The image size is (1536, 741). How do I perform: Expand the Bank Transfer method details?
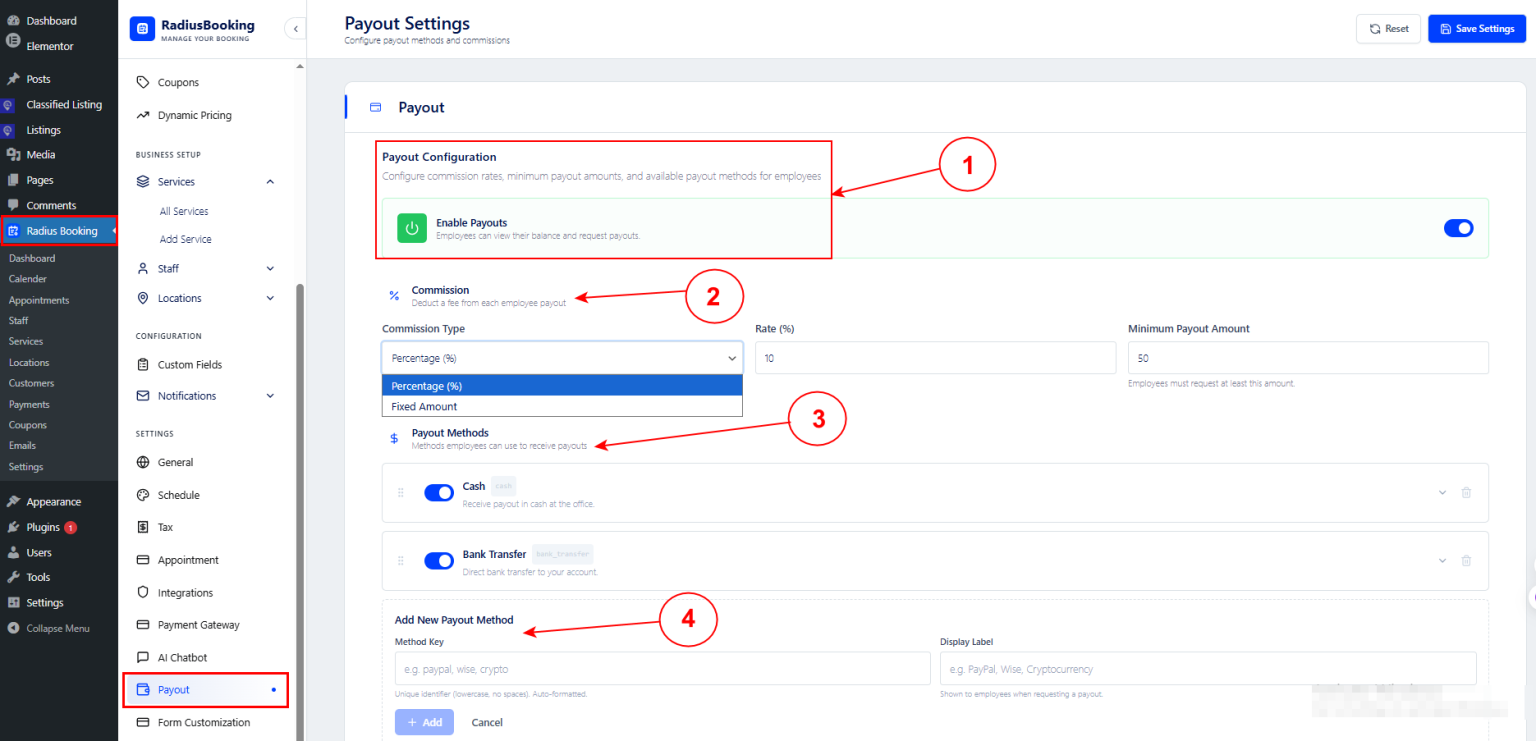1442,560
